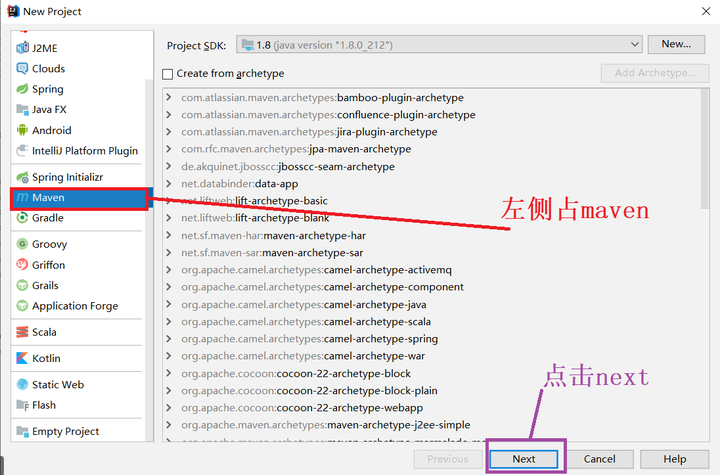Select Spring project type

[x=78, y=89]
